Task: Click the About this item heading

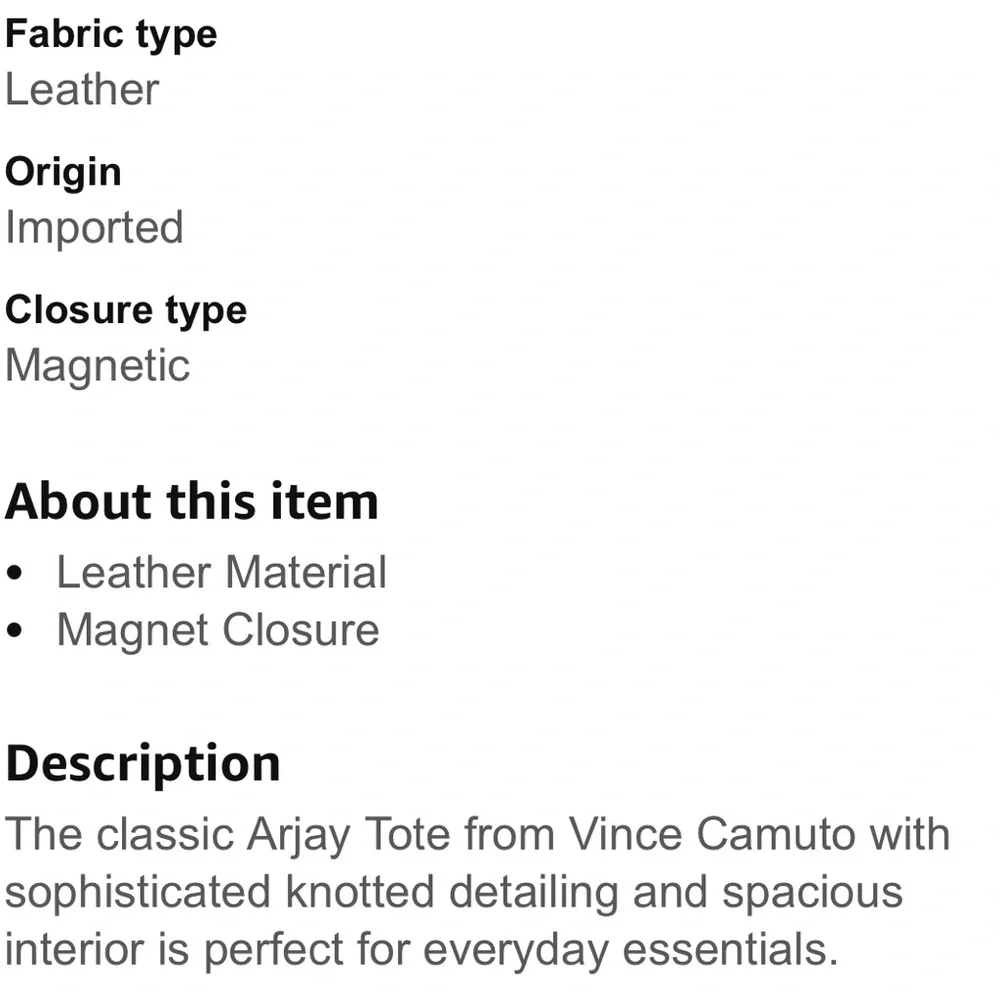Action: pos(192,501)
